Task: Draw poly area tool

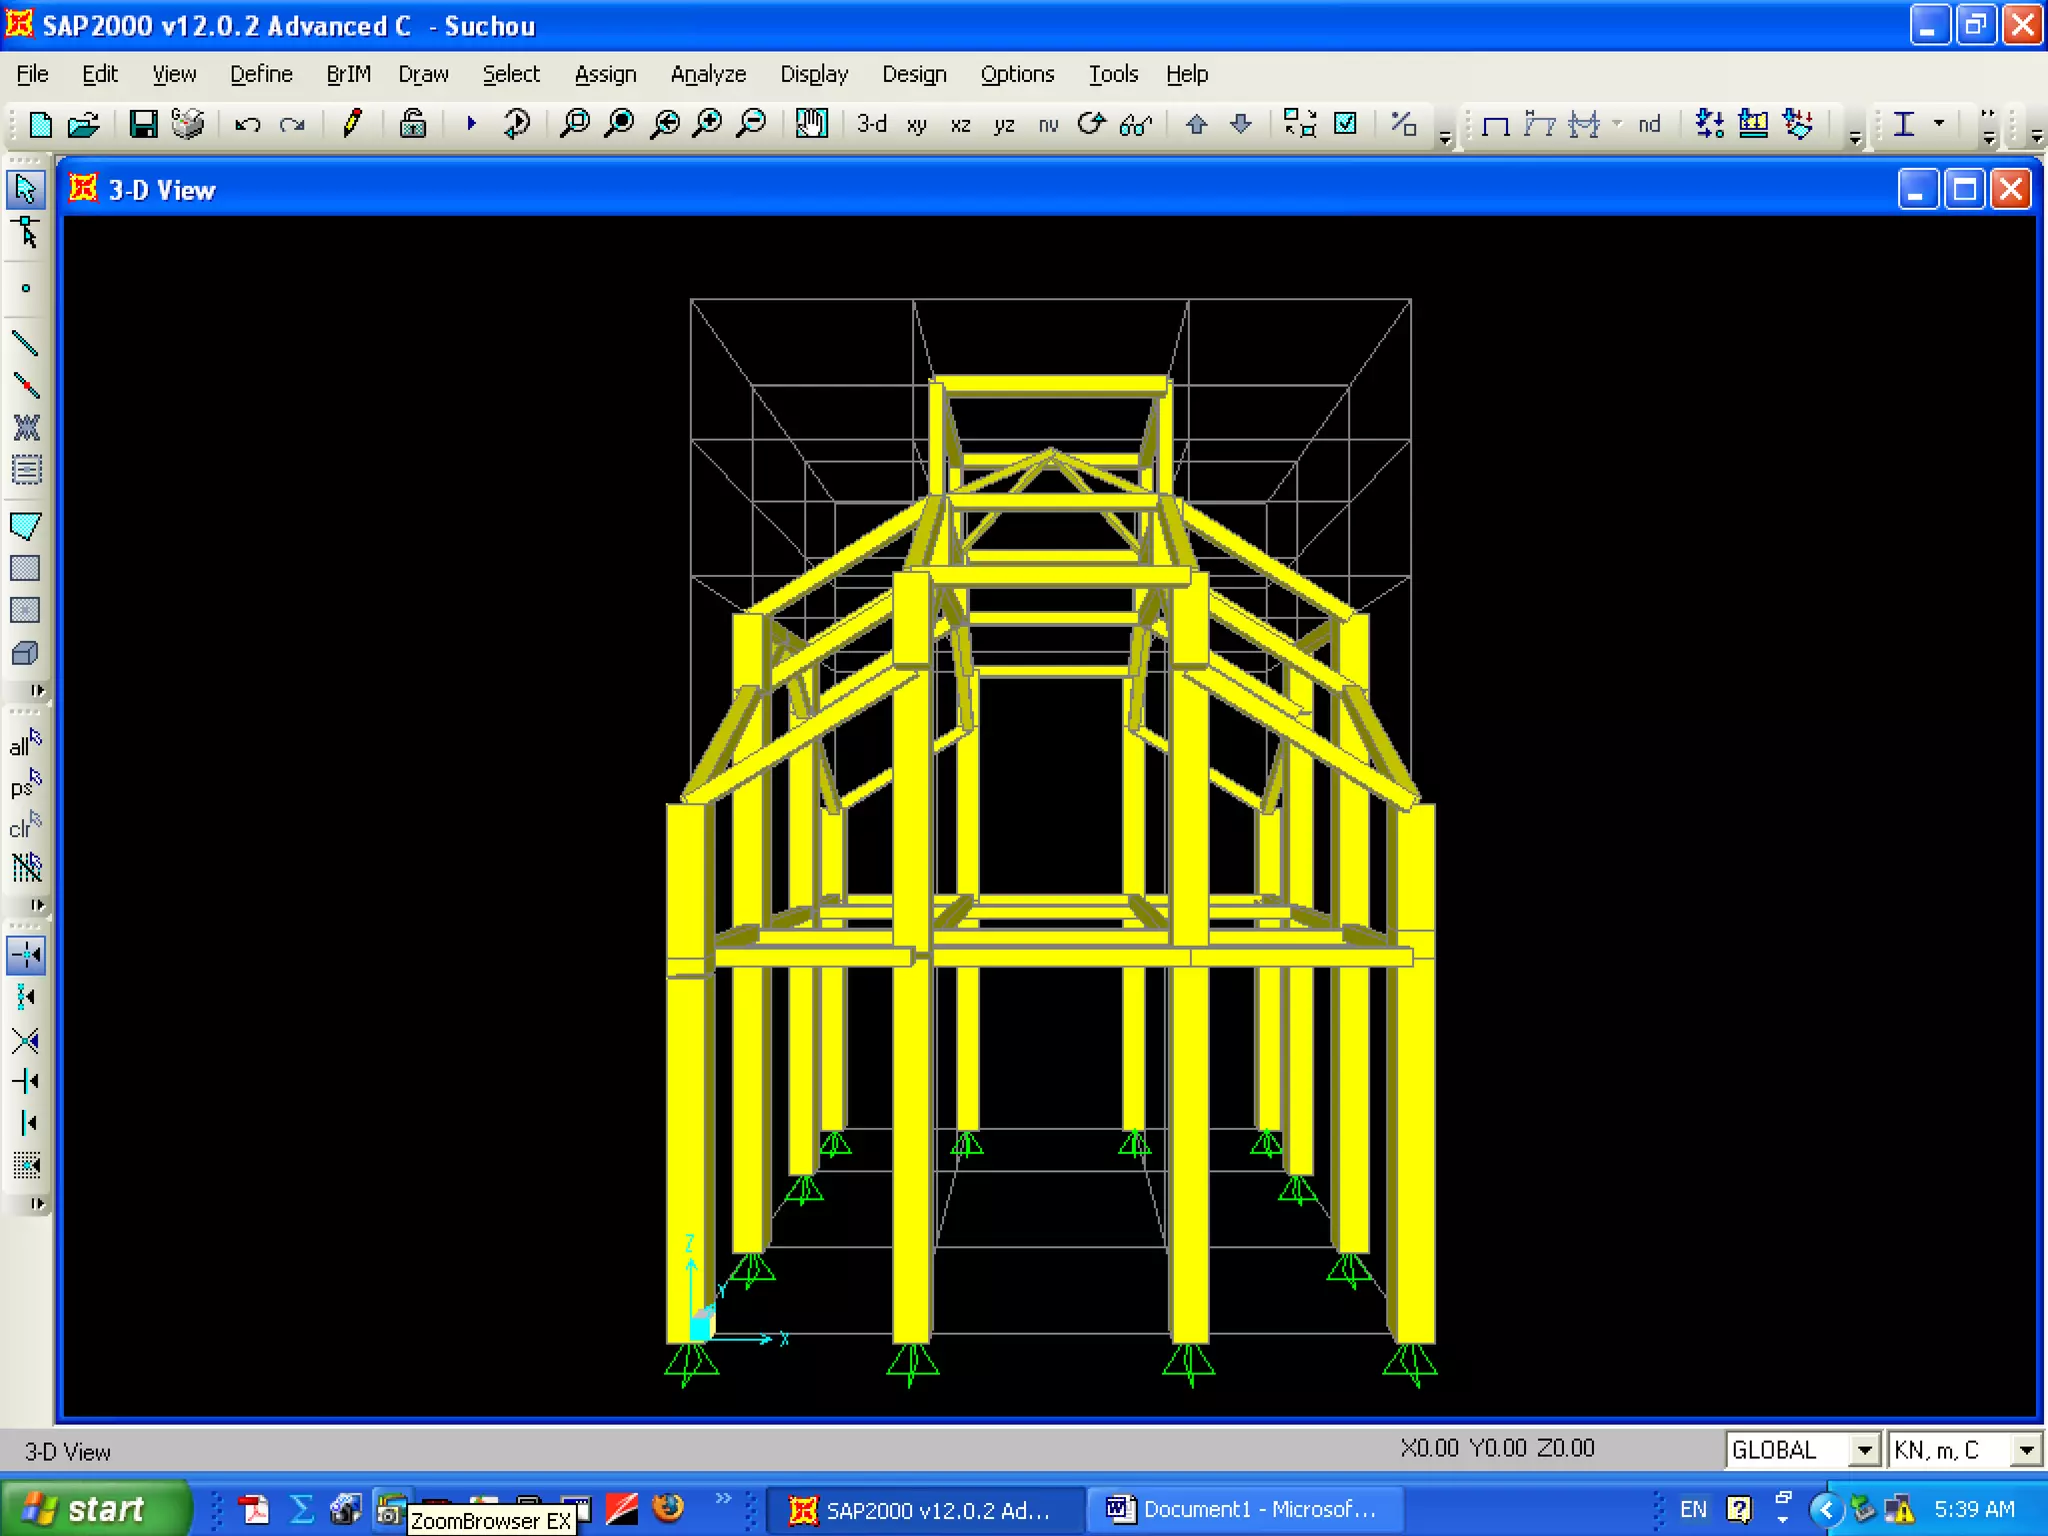Action: 26,526
